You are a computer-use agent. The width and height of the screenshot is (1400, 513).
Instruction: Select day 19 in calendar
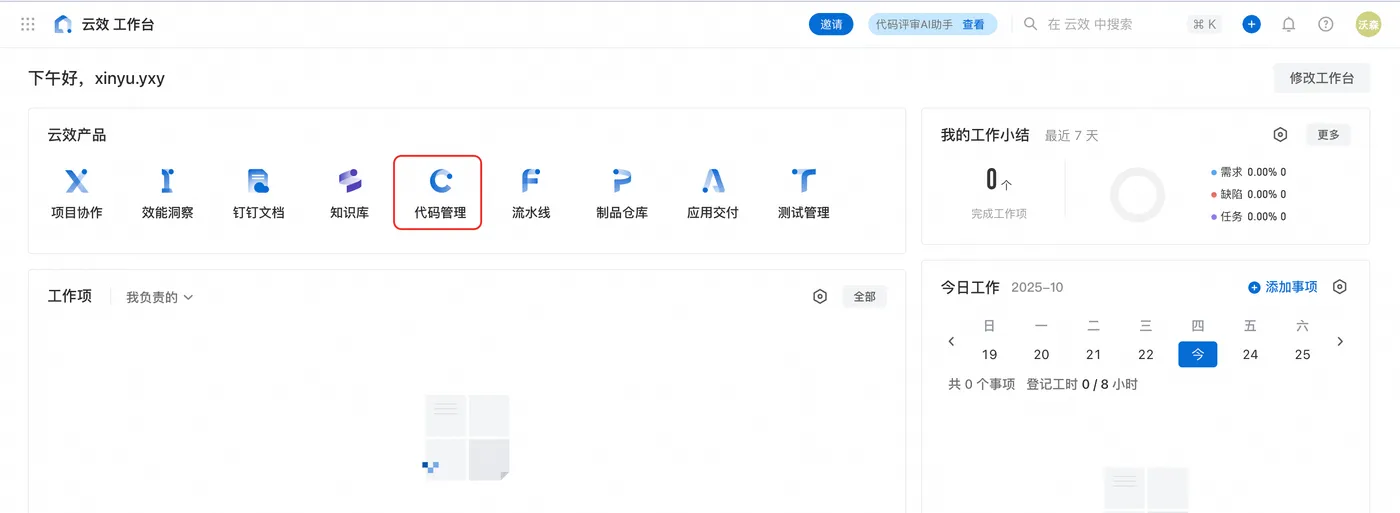989,354
